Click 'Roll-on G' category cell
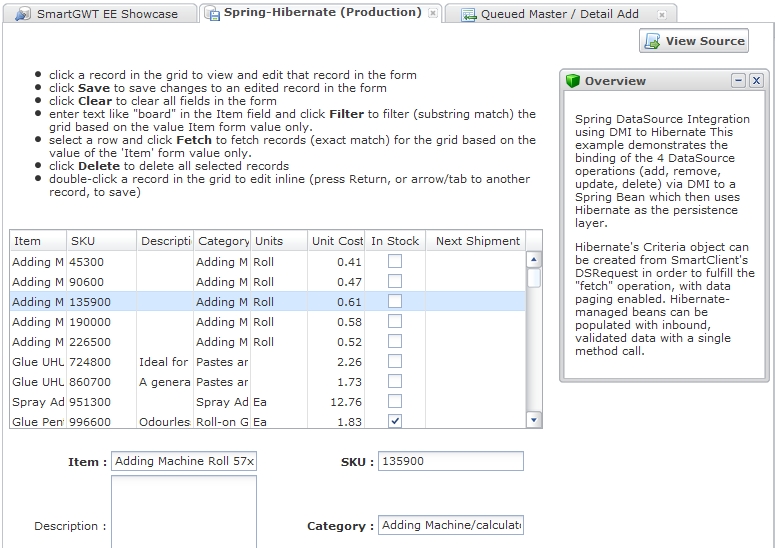 pyautogui.click(x=222, y=422)
